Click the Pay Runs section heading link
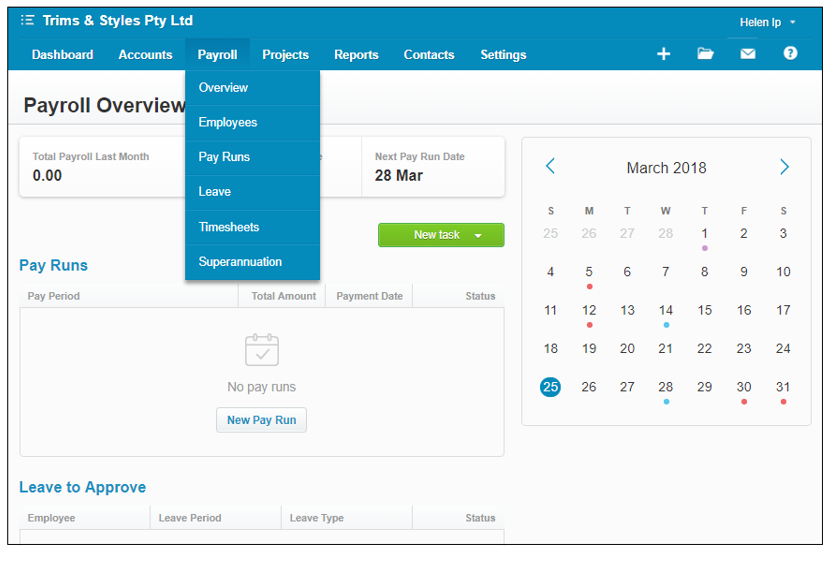This screenshot has width=839, height=566. (54, 265)
